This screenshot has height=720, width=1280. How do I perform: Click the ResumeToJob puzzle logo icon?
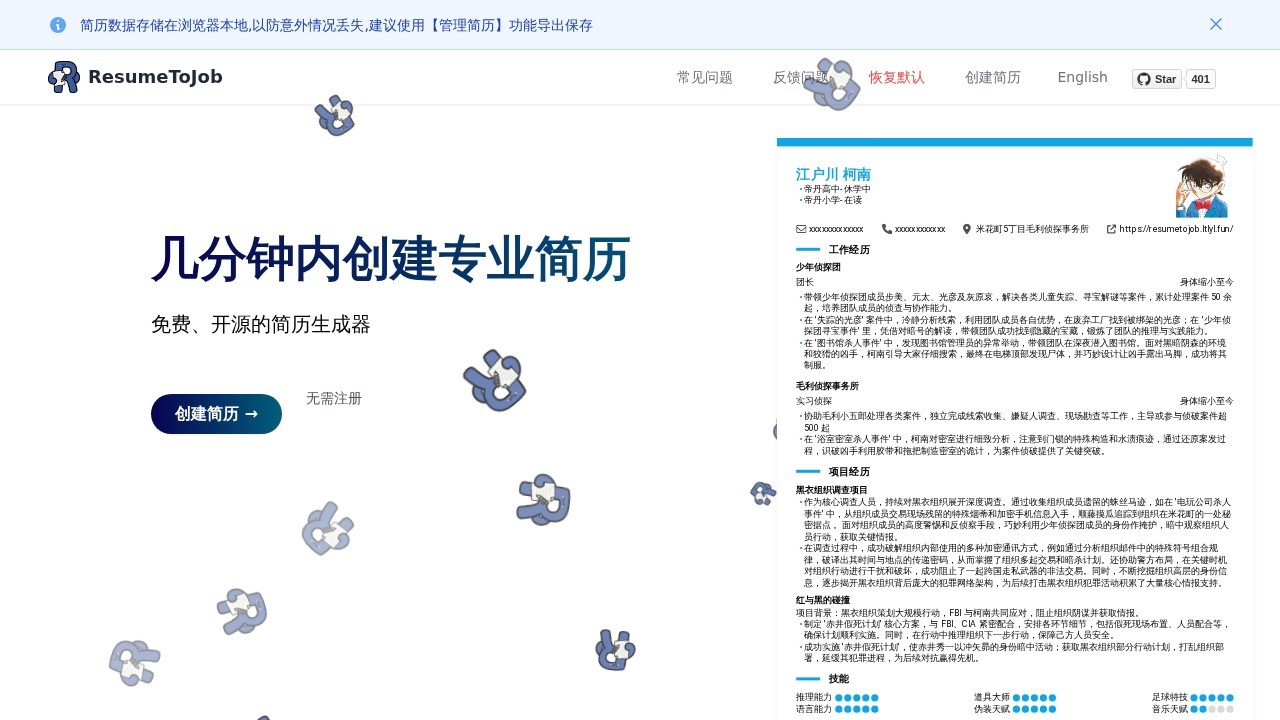(x=64, y=77)
